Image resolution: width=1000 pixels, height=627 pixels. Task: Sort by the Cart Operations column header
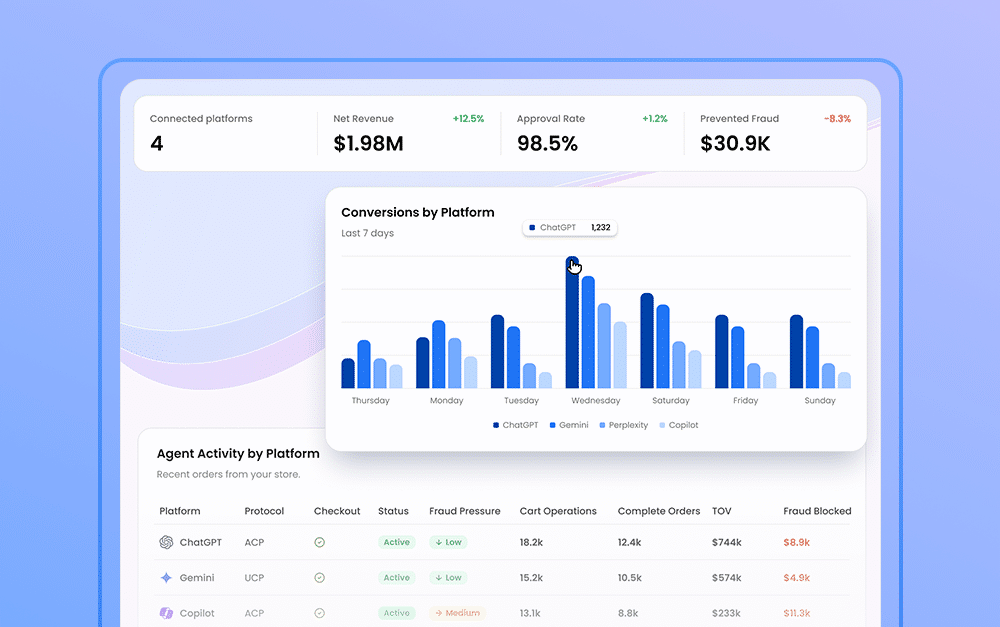pyautogui.click(x=558, y=511)
